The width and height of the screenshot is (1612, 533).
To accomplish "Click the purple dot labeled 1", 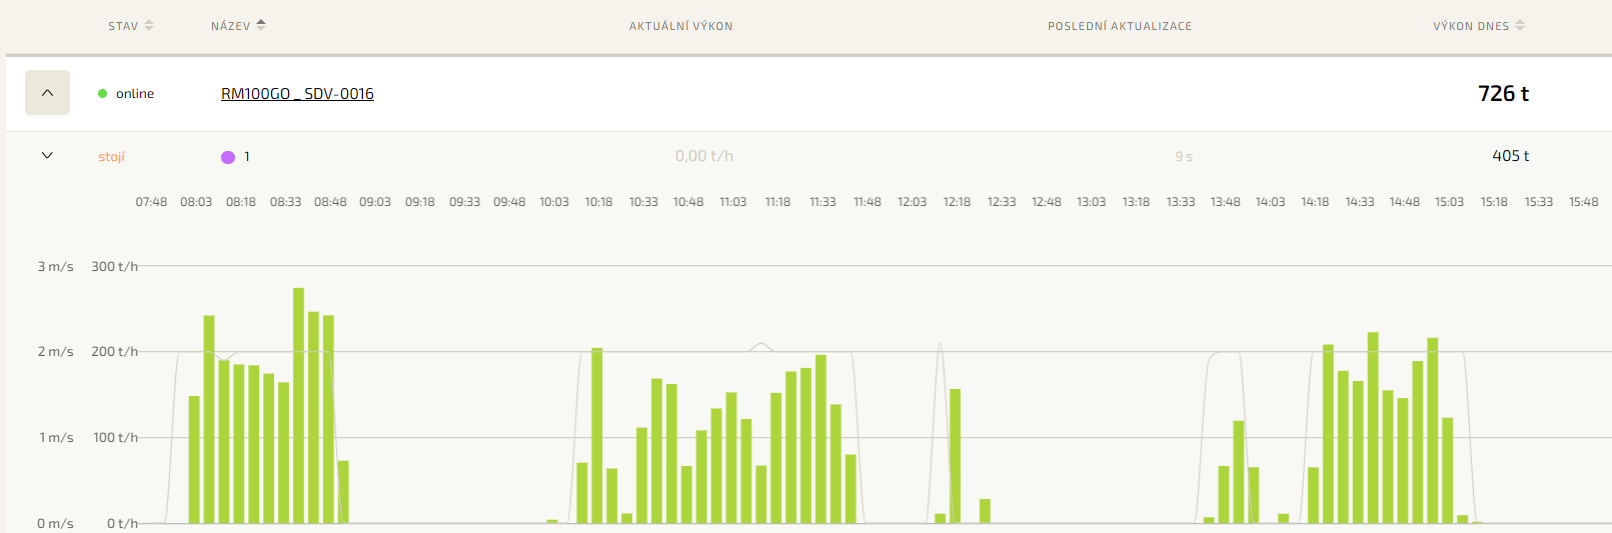I will tap(228, 157).
